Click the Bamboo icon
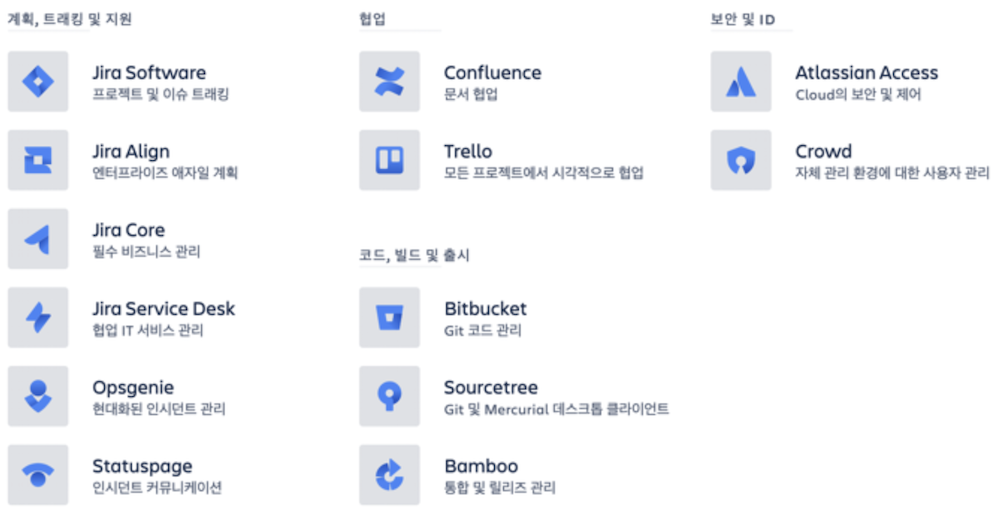The width and height of the screenshot is (1000, 511). coord(390,475)
